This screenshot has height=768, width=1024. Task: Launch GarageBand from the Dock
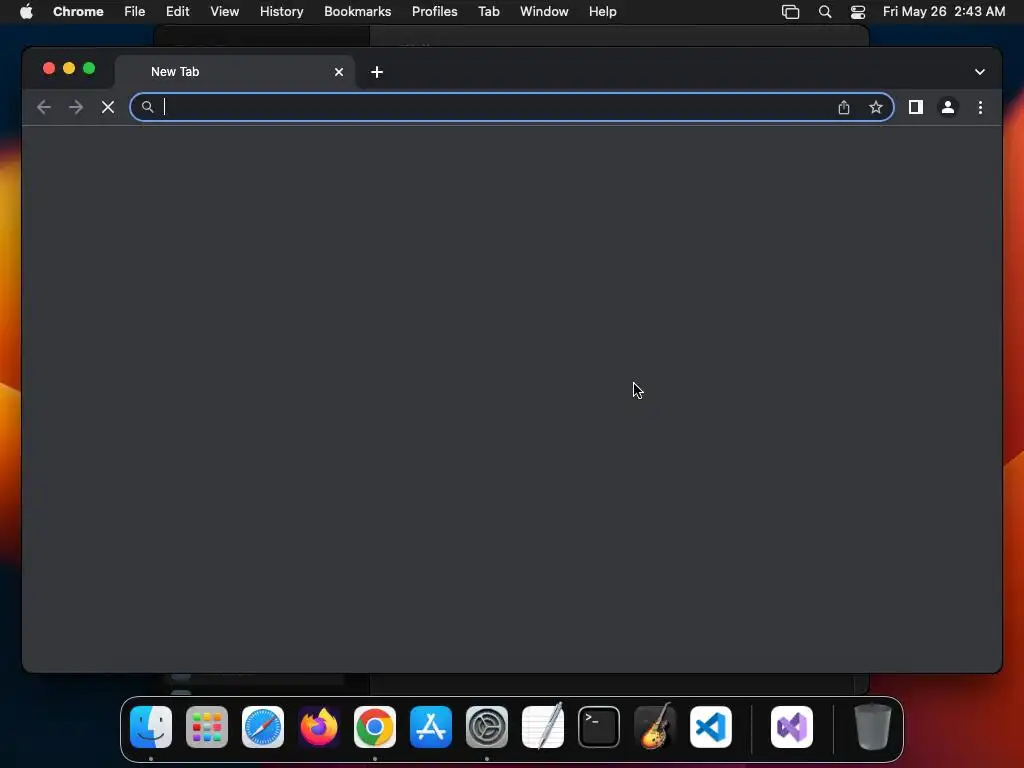pos(655,727)
